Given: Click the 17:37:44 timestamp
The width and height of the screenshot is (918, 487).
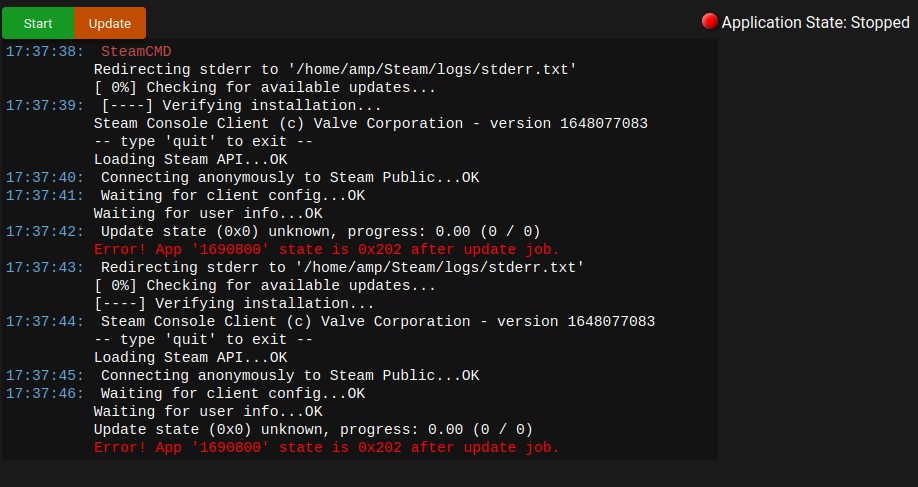Looking at the screenshot, I should click(x=44, y=321).
